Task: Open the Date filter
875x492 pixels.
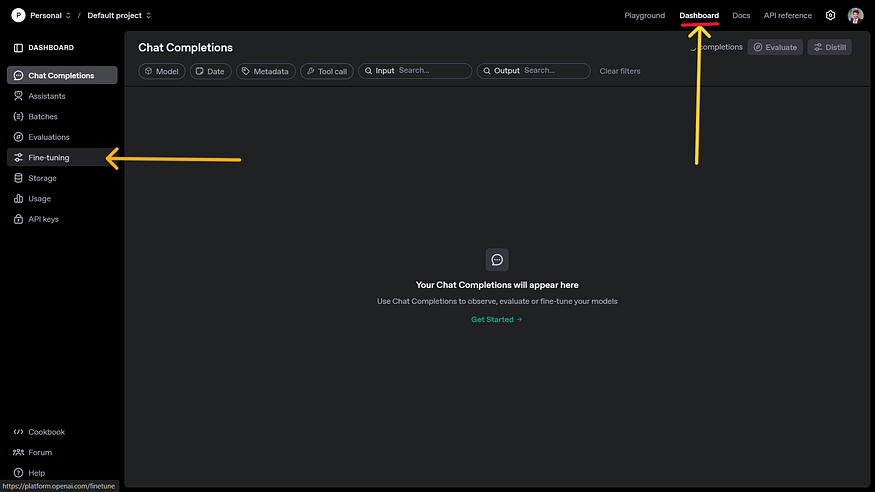Action: coord(210,71)
